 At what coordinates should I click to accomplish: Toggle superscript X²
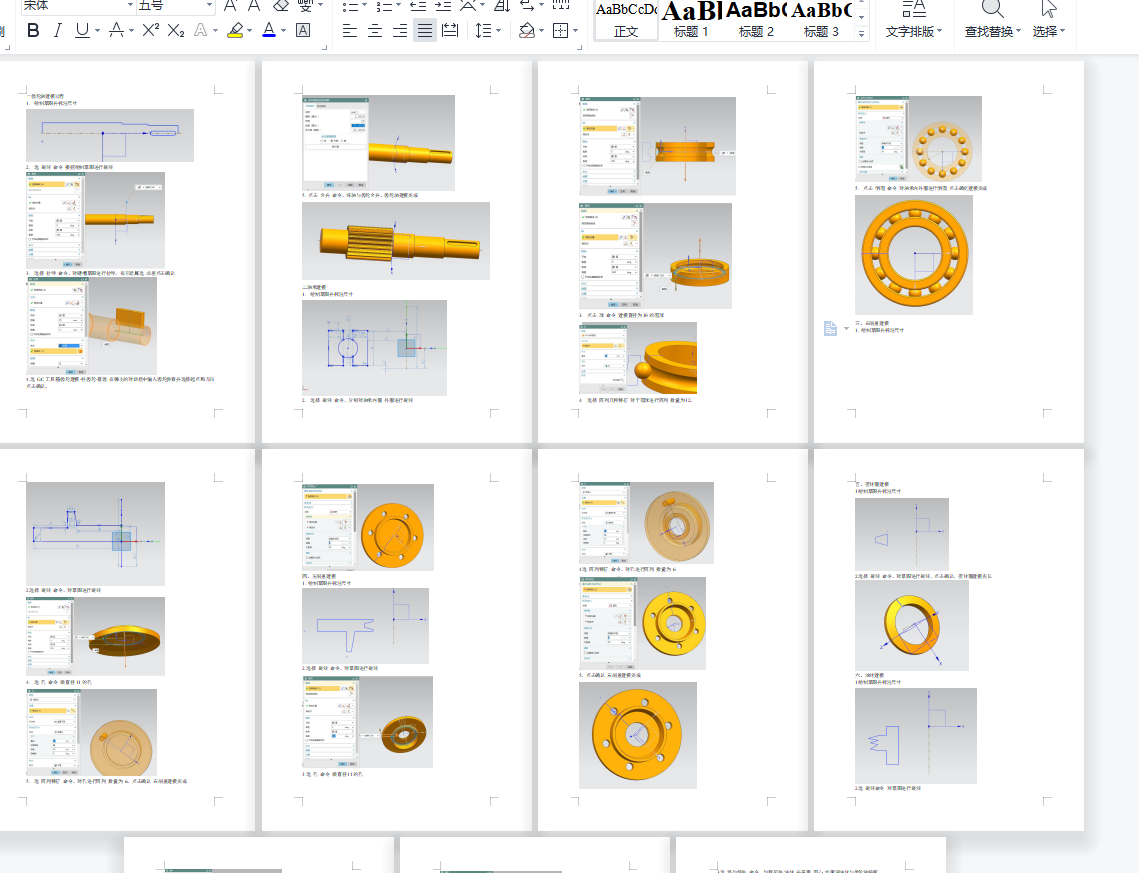[150, 31]
